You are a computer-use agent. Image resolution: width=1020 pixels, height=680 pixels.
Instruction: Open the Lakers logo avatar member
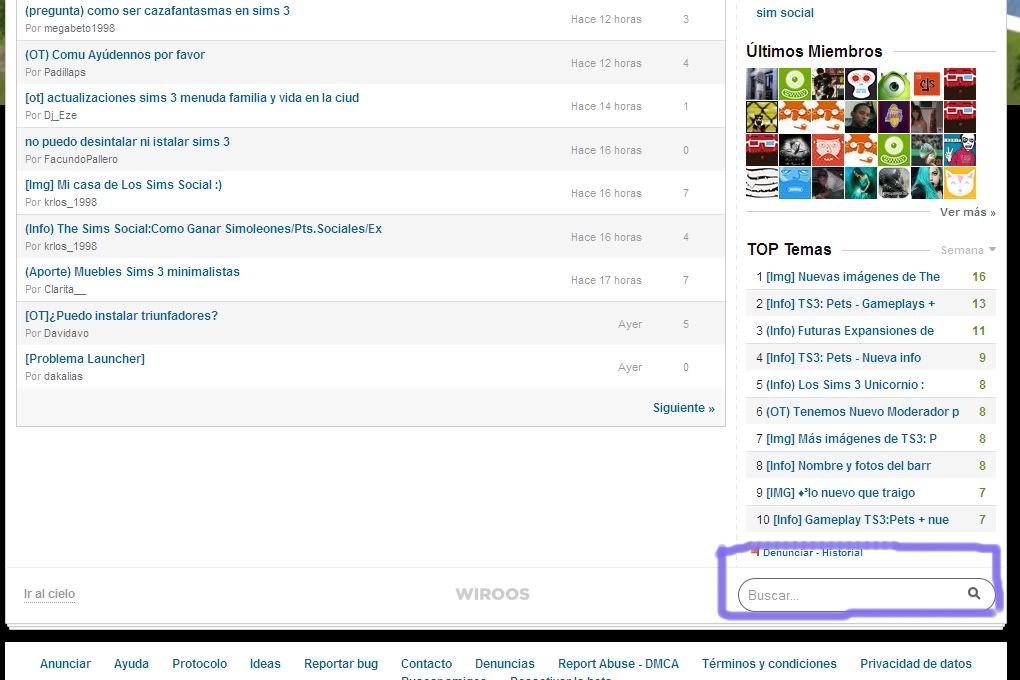(x=894, y=117)
